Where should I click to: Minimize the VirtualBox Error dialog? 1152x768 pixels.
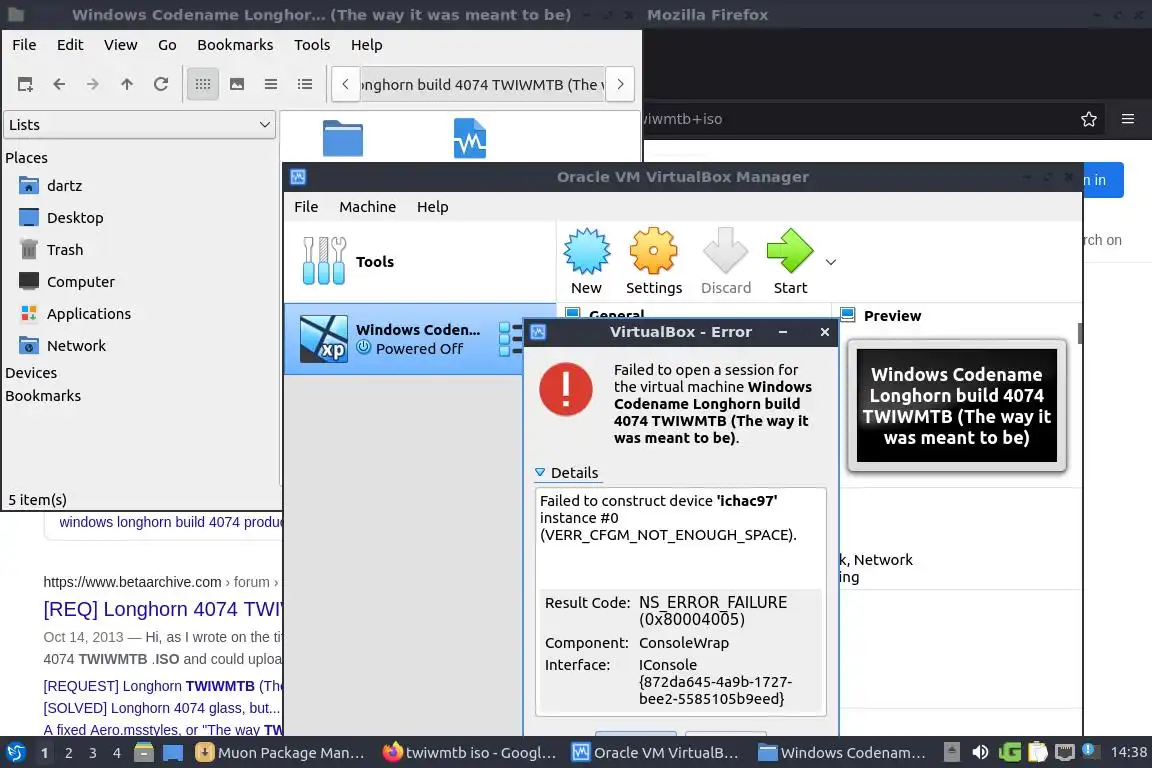pos(782,332)
